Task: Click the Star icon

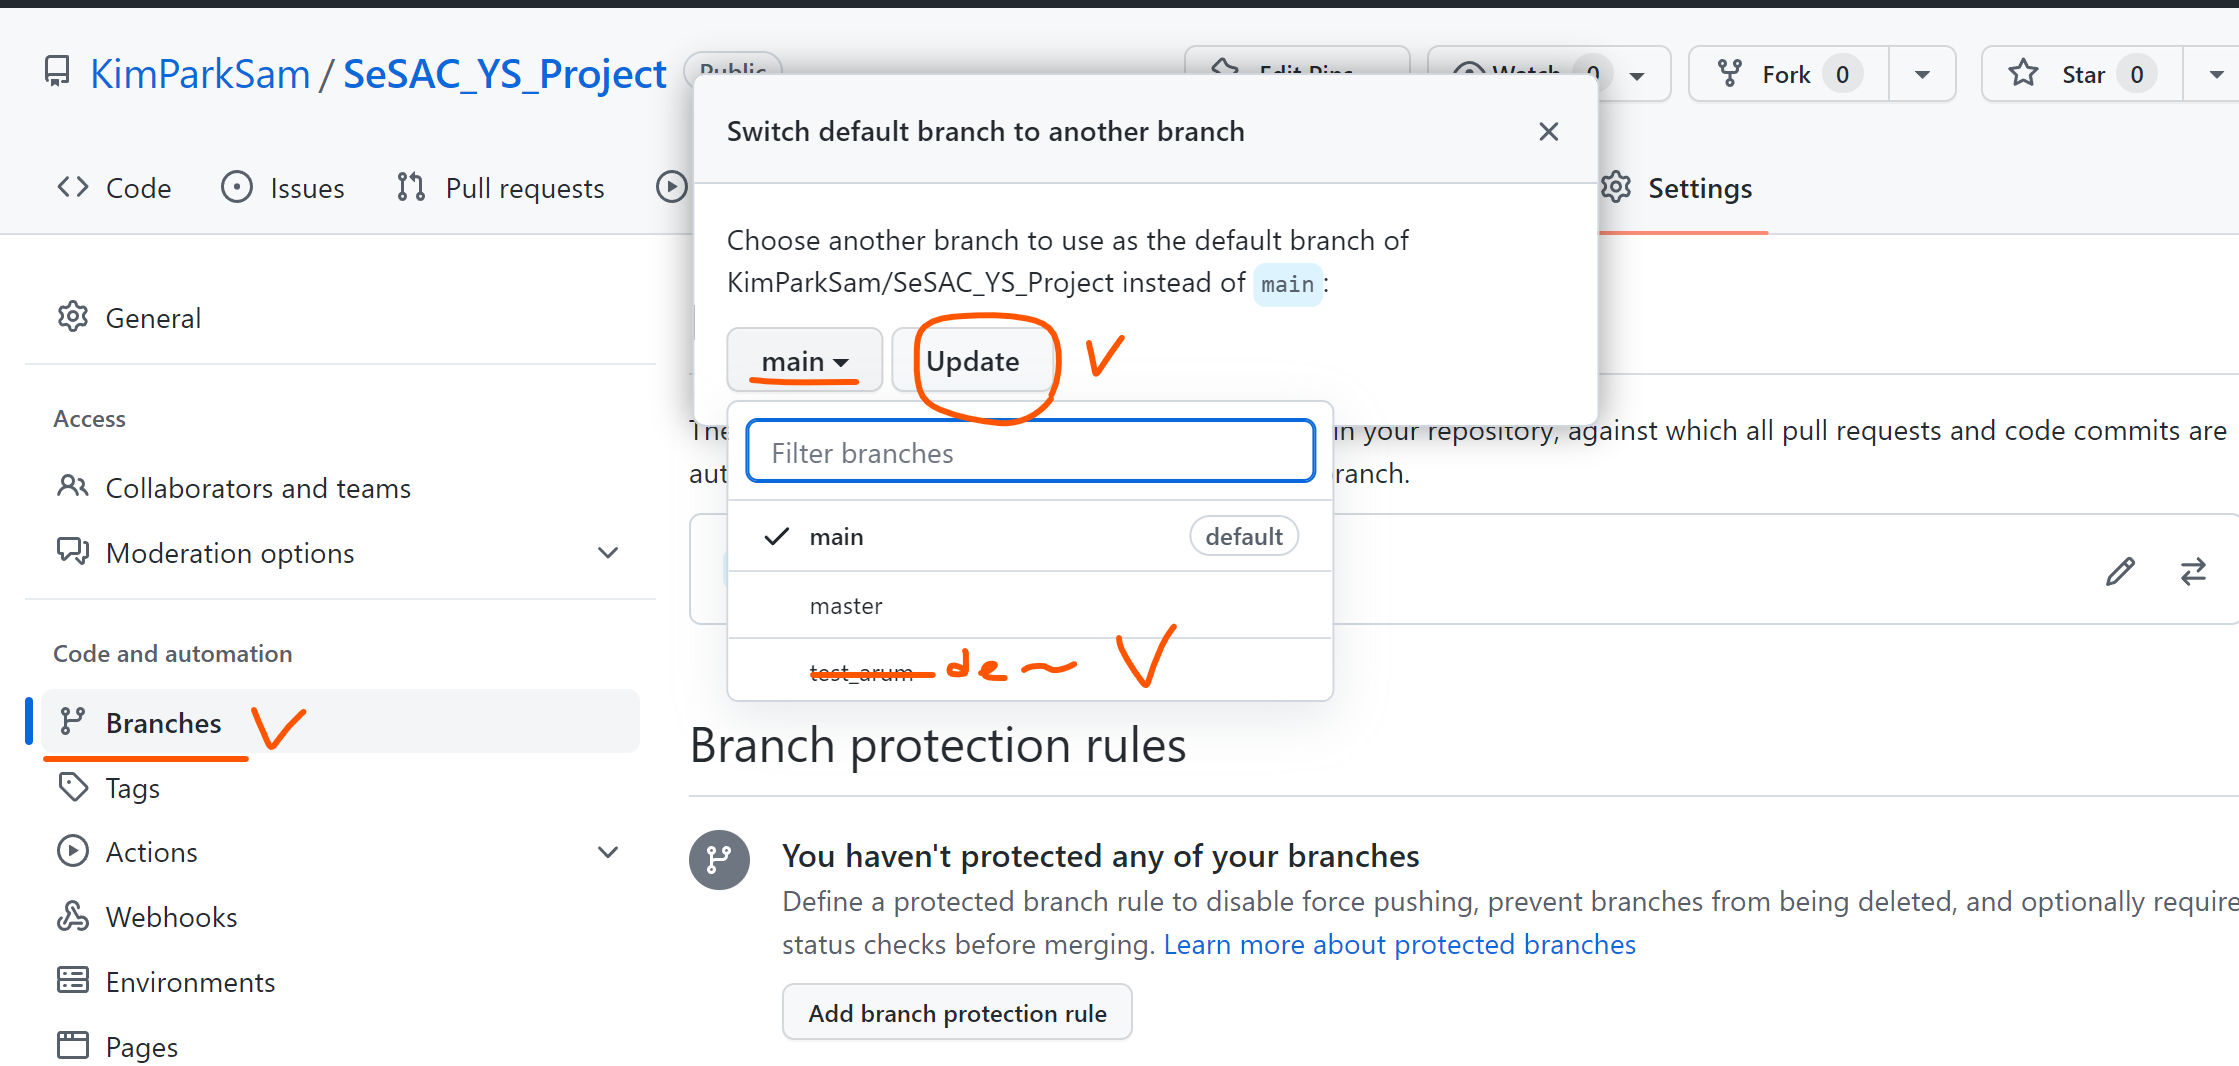Action: pos(2023,74)
